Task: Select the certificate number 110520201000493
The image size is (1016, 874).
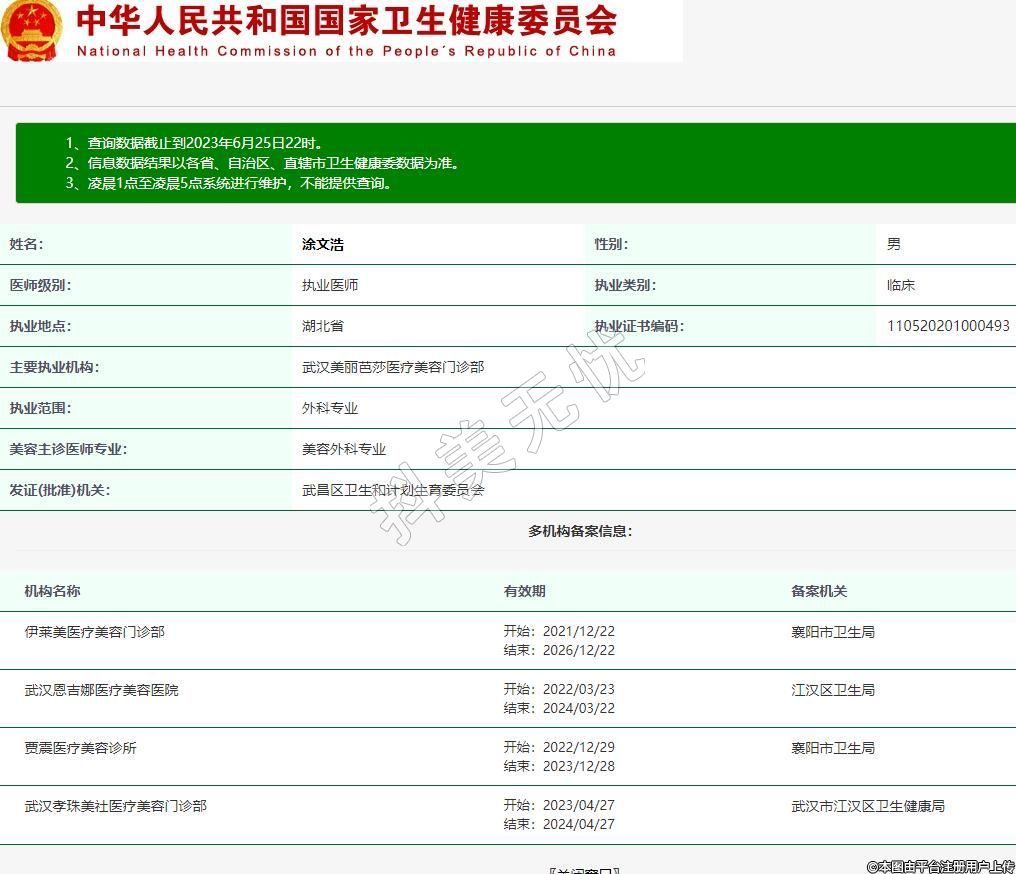Action: point(947,326)
